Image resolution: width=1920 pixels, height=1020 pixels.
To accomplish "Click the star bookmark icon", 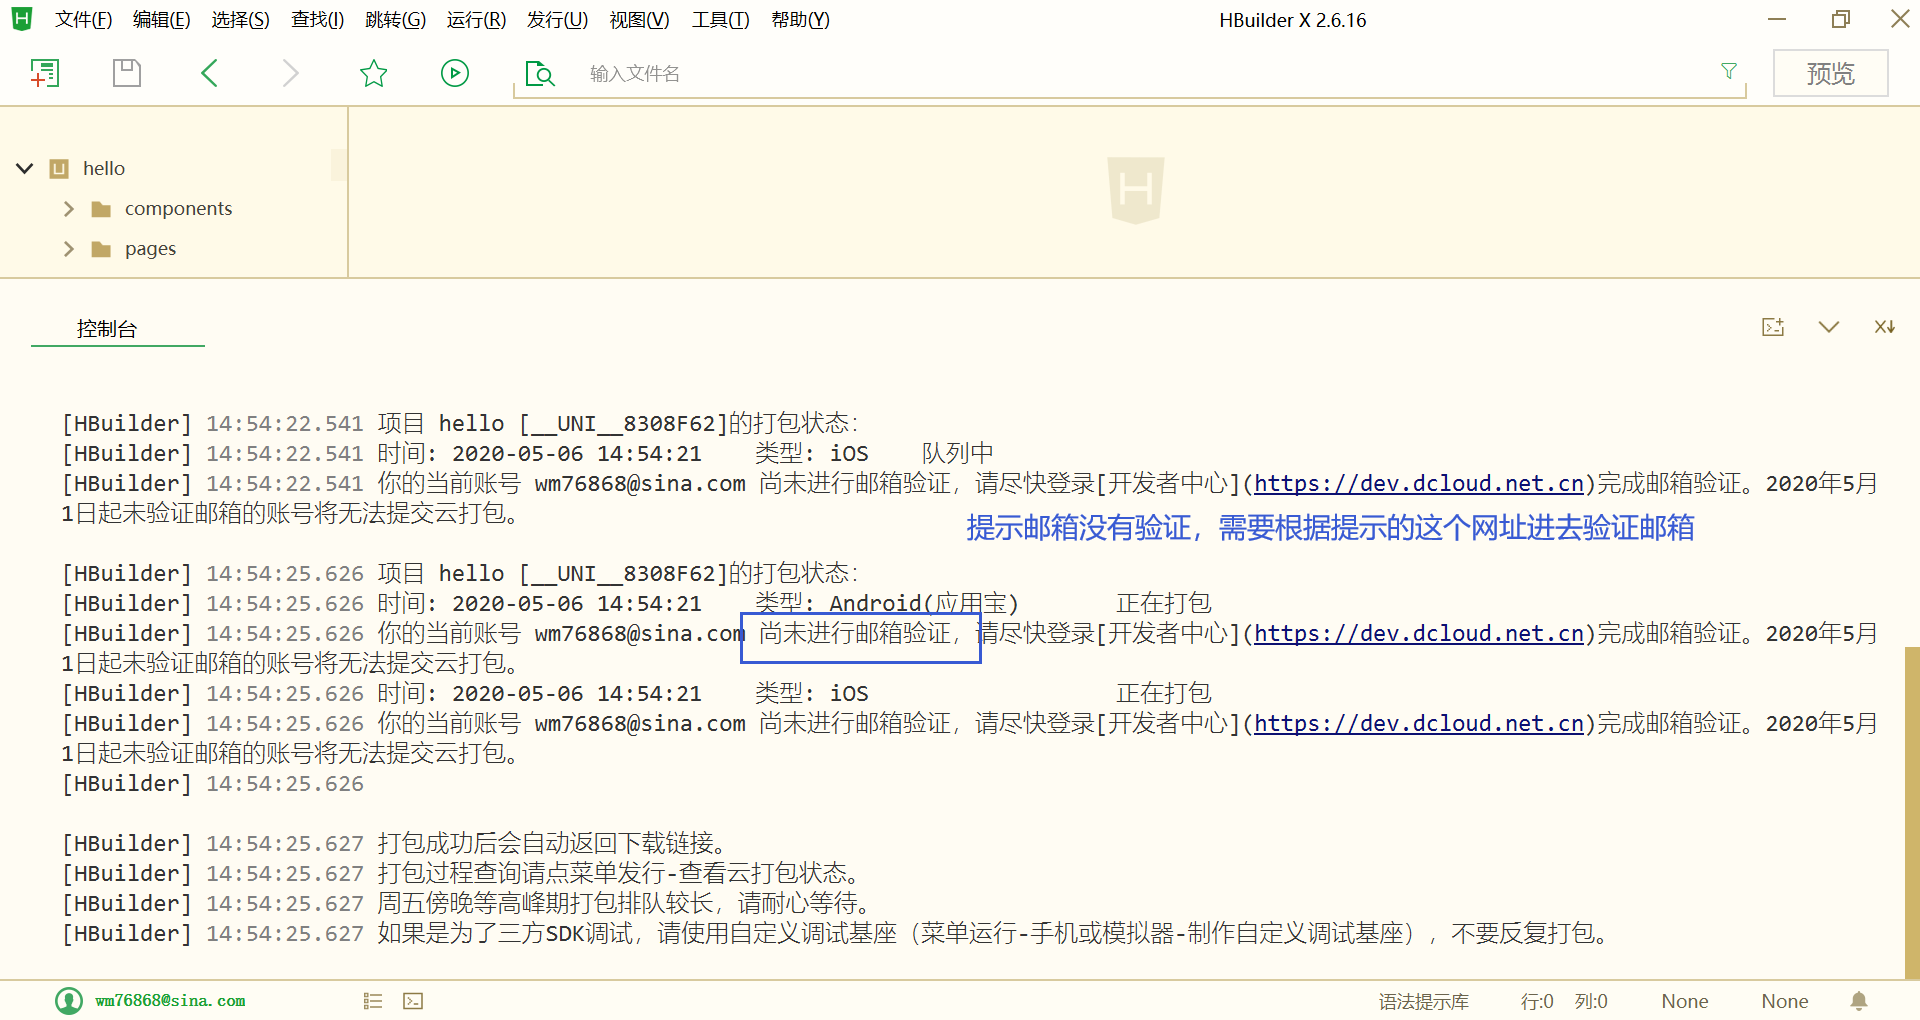I will (x=373, y=73).
